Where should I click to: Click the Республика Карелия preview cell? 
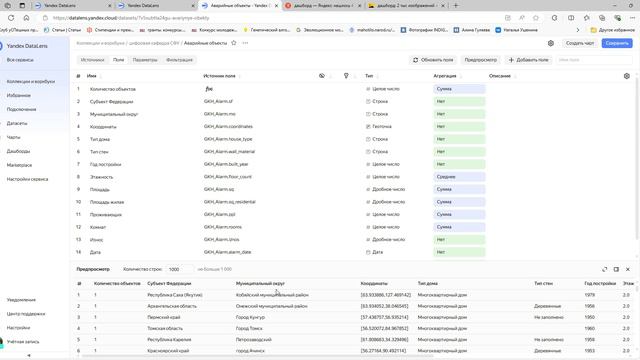(169, 340)
